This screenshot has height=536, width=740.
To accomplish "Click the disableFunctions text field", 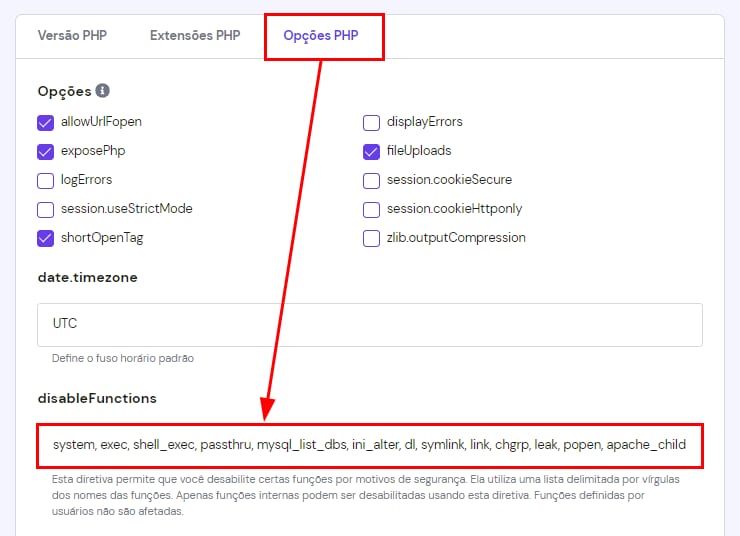I will [369, 444].
